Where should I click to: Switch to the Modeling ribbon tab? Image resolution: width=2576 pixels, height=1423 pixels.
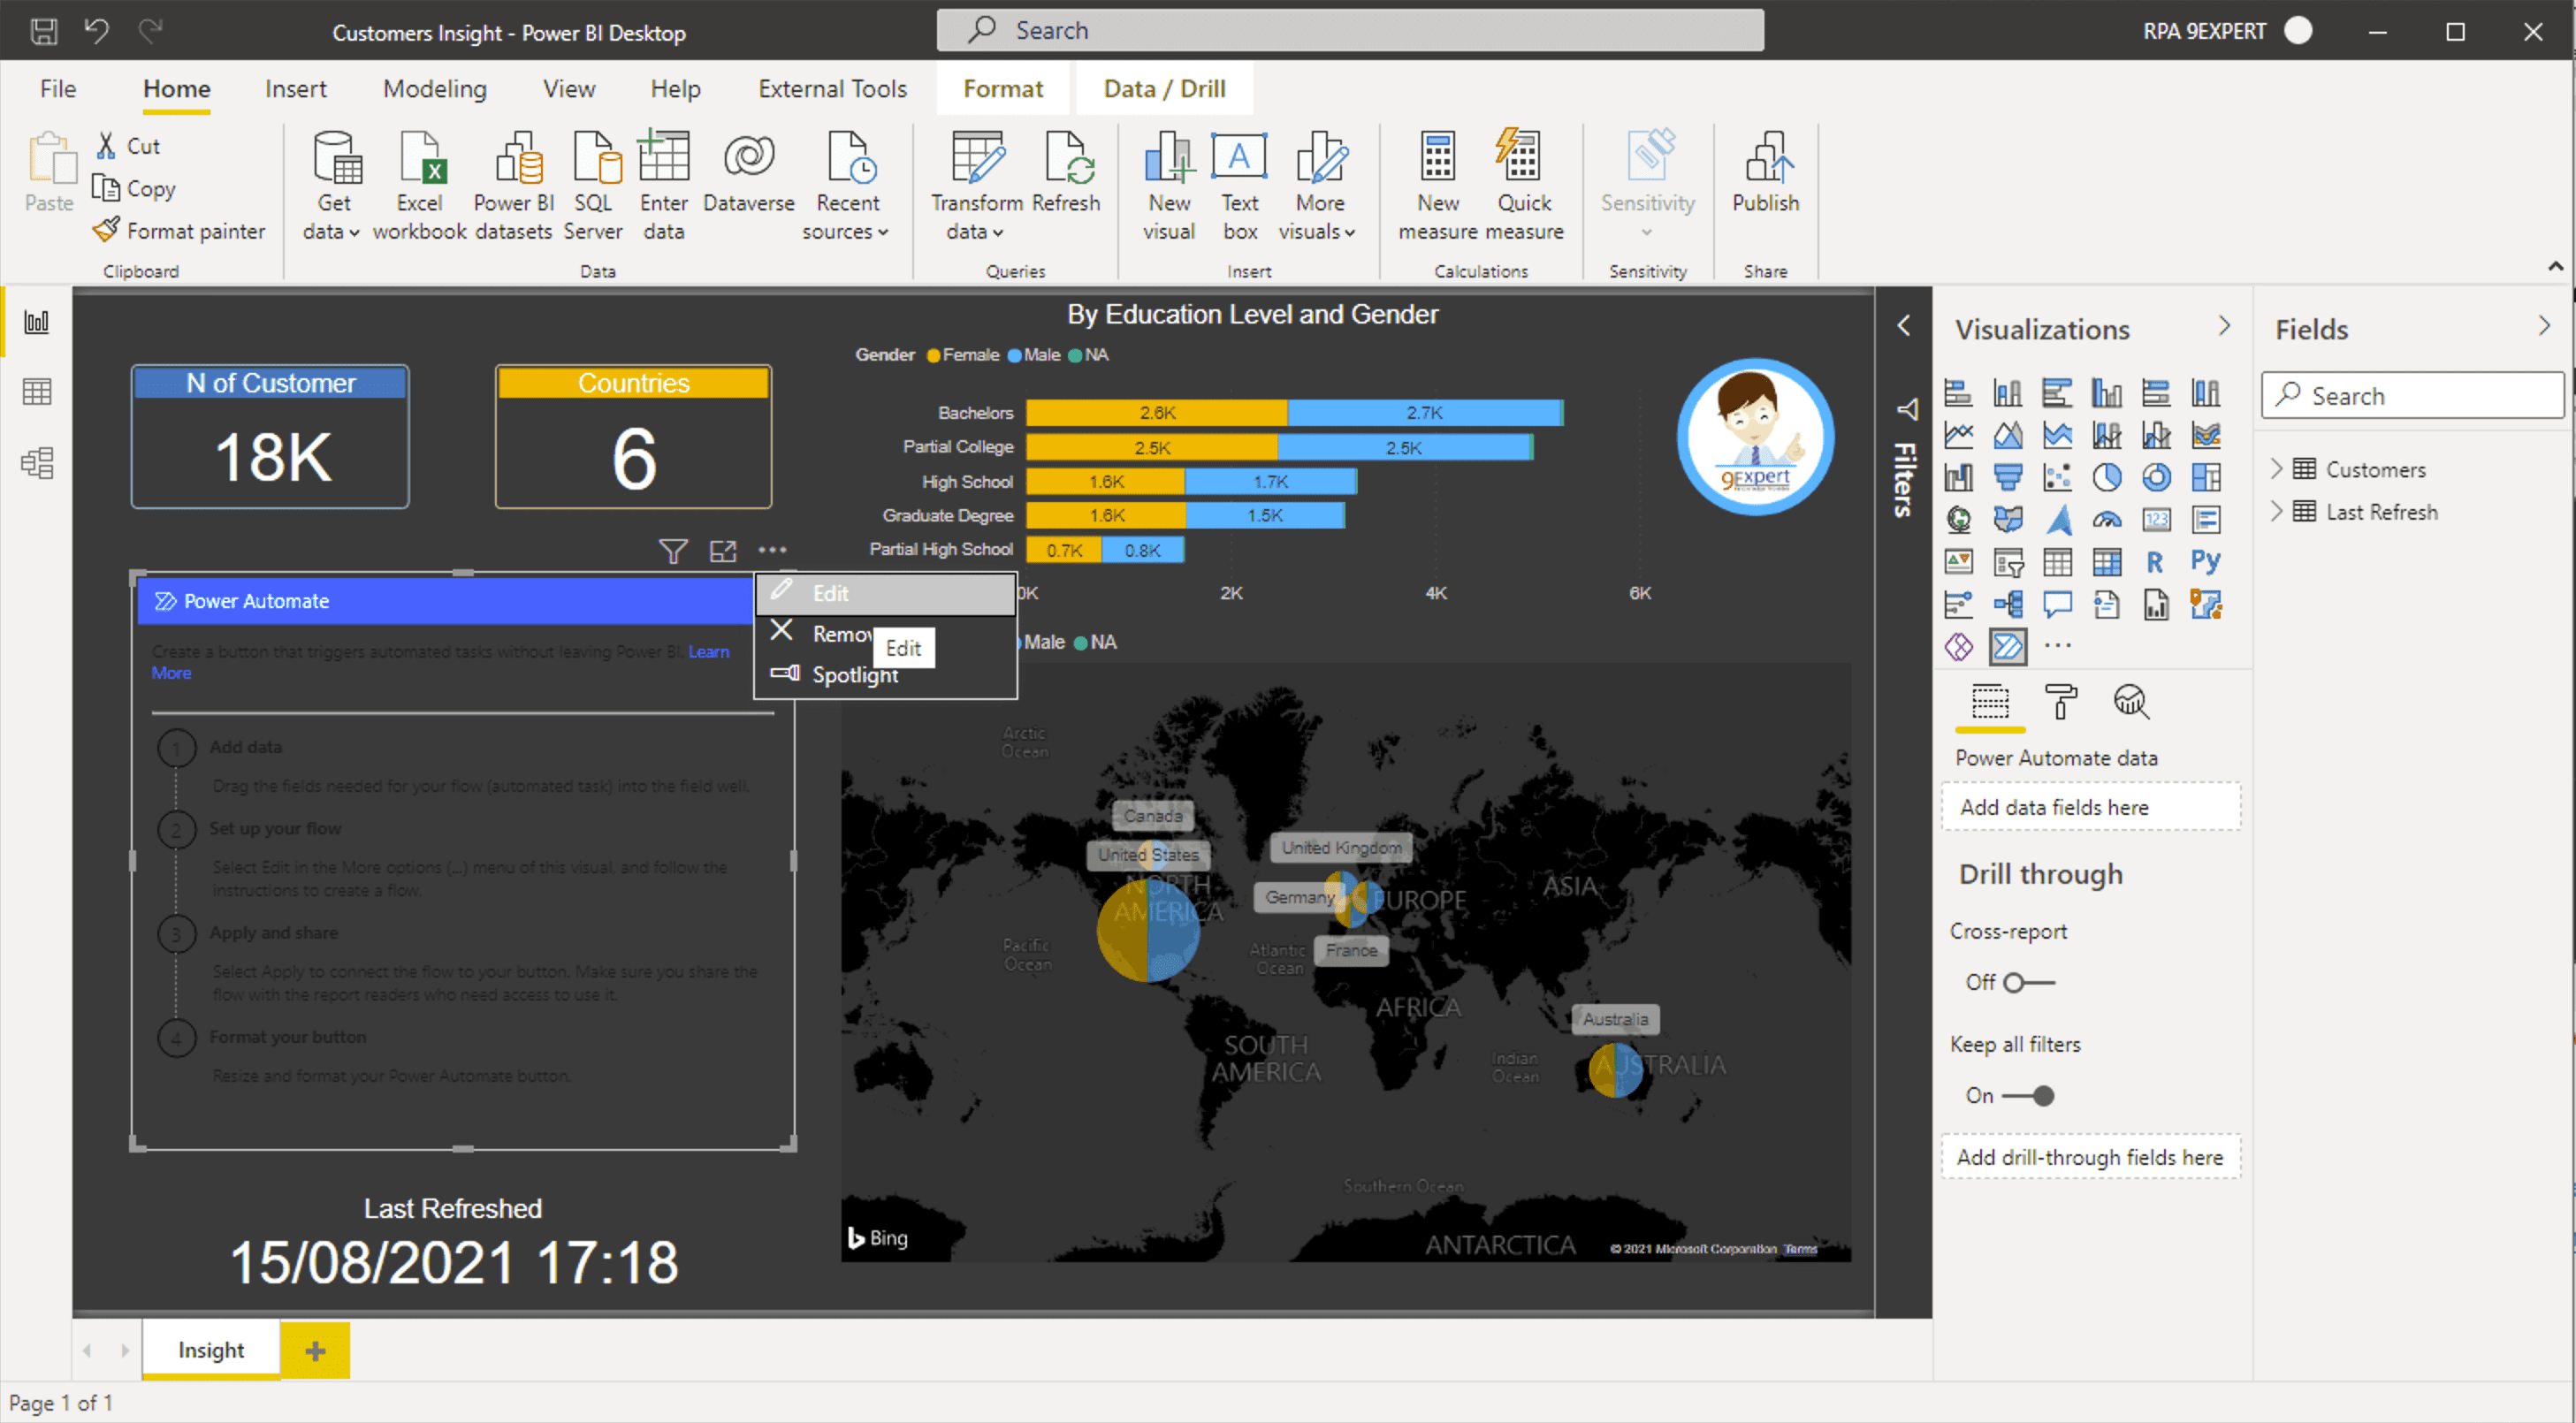pyautogui.click(x=434, y=88)
